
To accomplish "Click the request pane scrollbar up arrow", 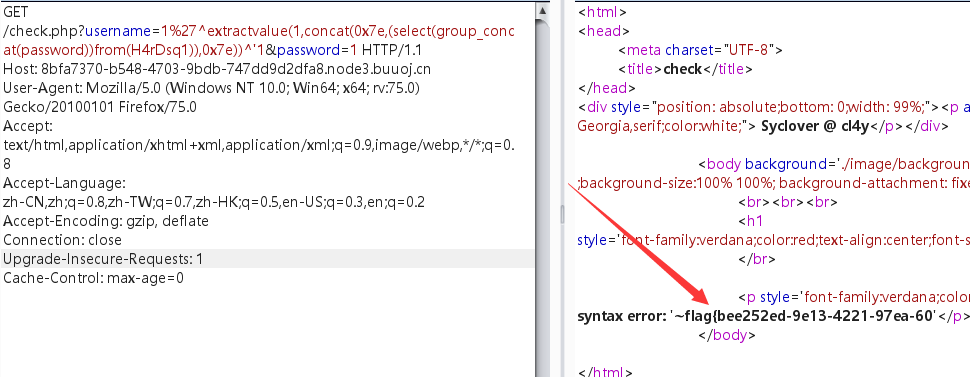I will click(543, 10).
